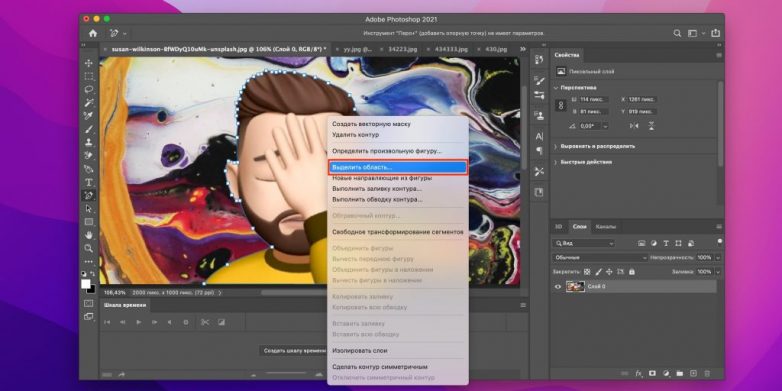Toggle the Lock all padlock icon
Viewport: 782px width, 391px height.
point(632,272)
